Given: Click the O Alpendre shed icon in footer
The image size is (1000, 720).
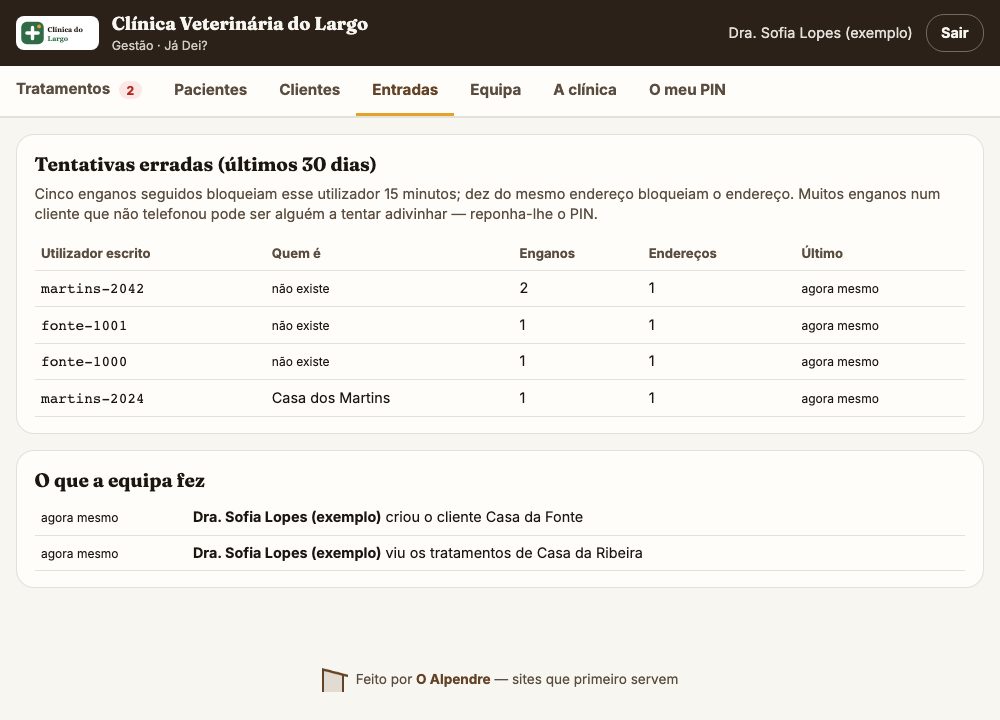Looking at the screenshot, I should [x=334, y=680].
